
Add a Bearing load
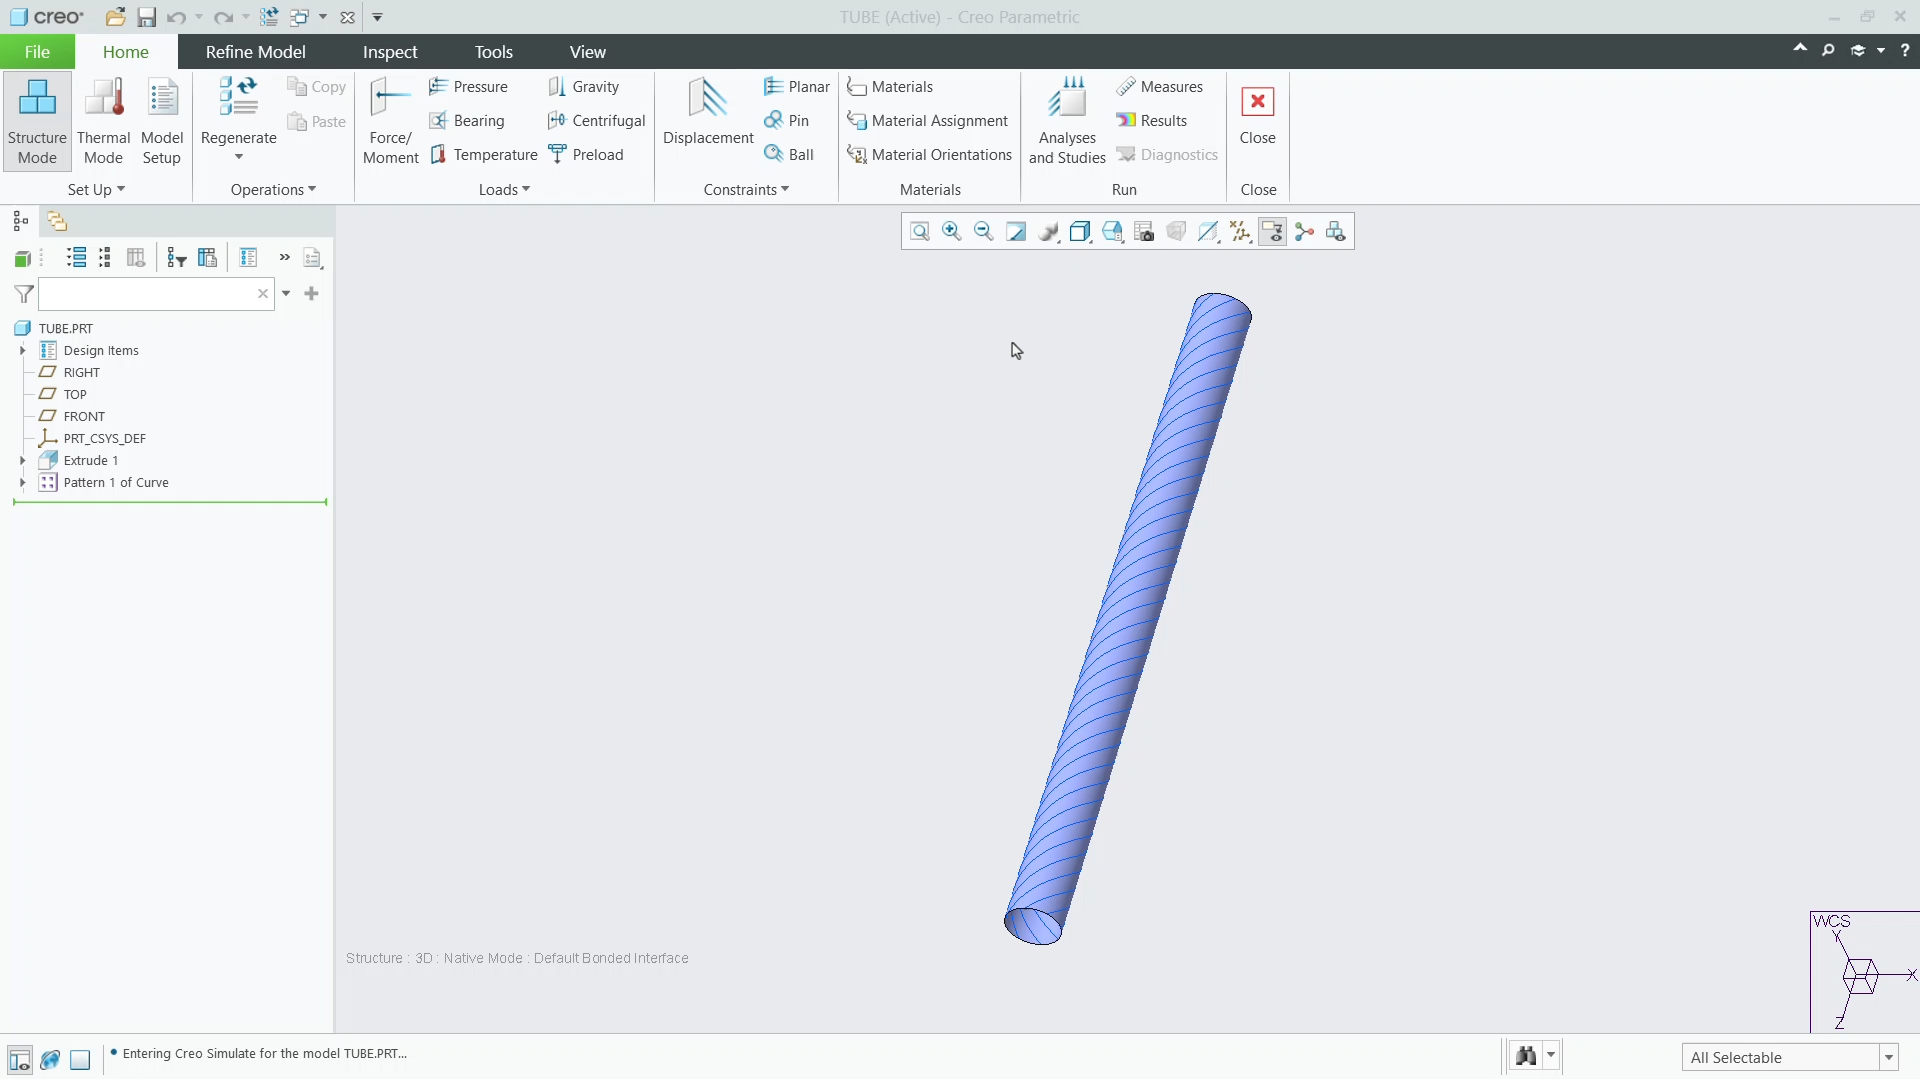click(466, 121)
